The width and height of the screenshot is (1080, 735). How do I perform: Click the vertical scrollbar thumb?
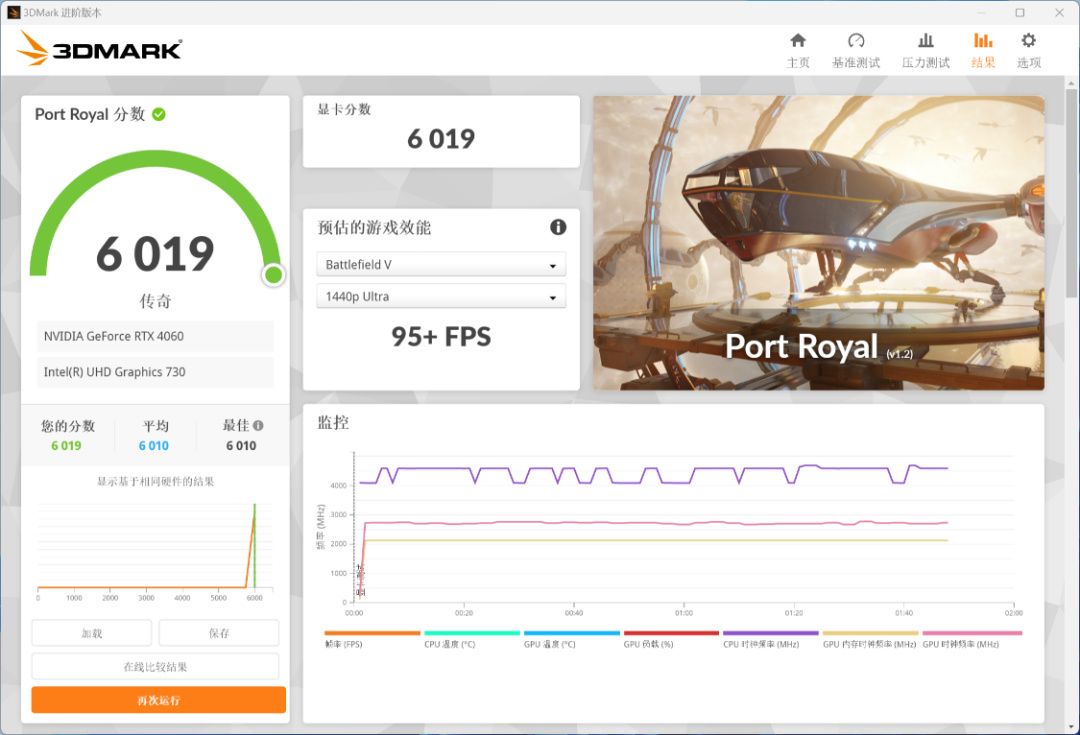[1070, 193]
